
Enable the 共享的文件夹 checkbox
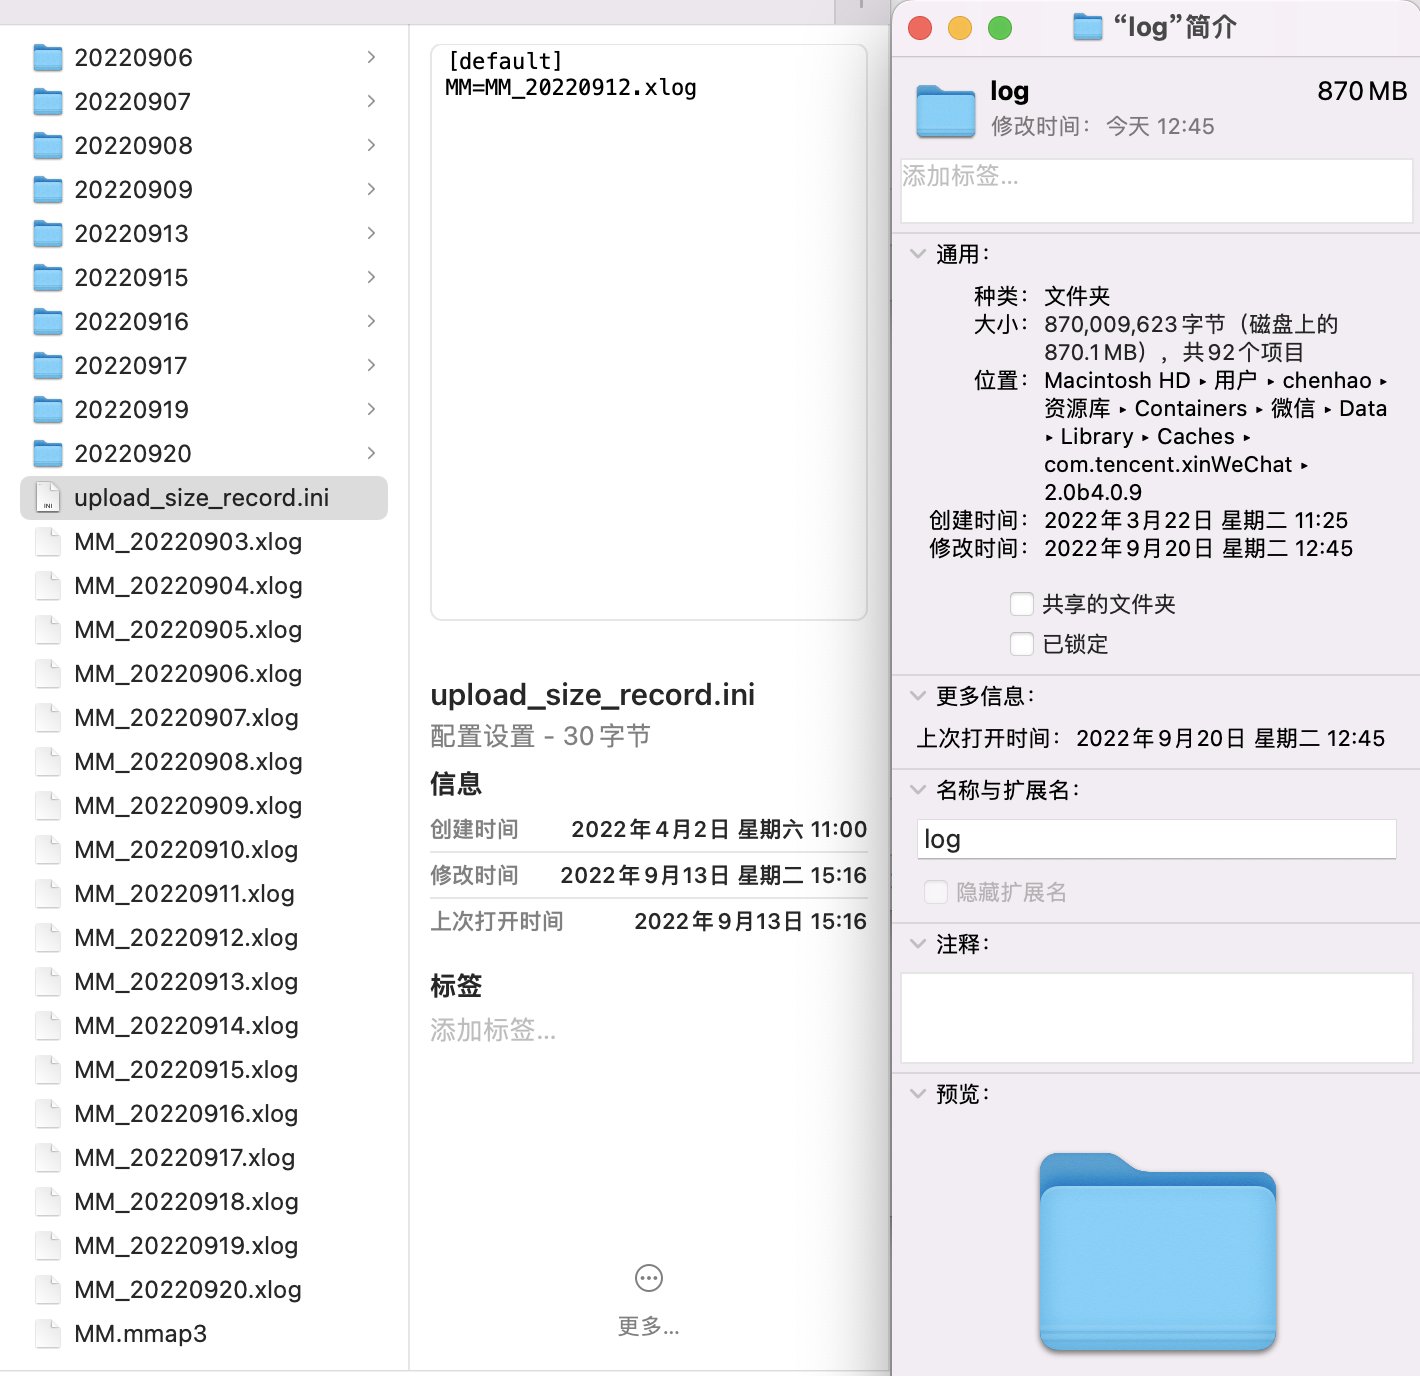(x=1021, y=604)
